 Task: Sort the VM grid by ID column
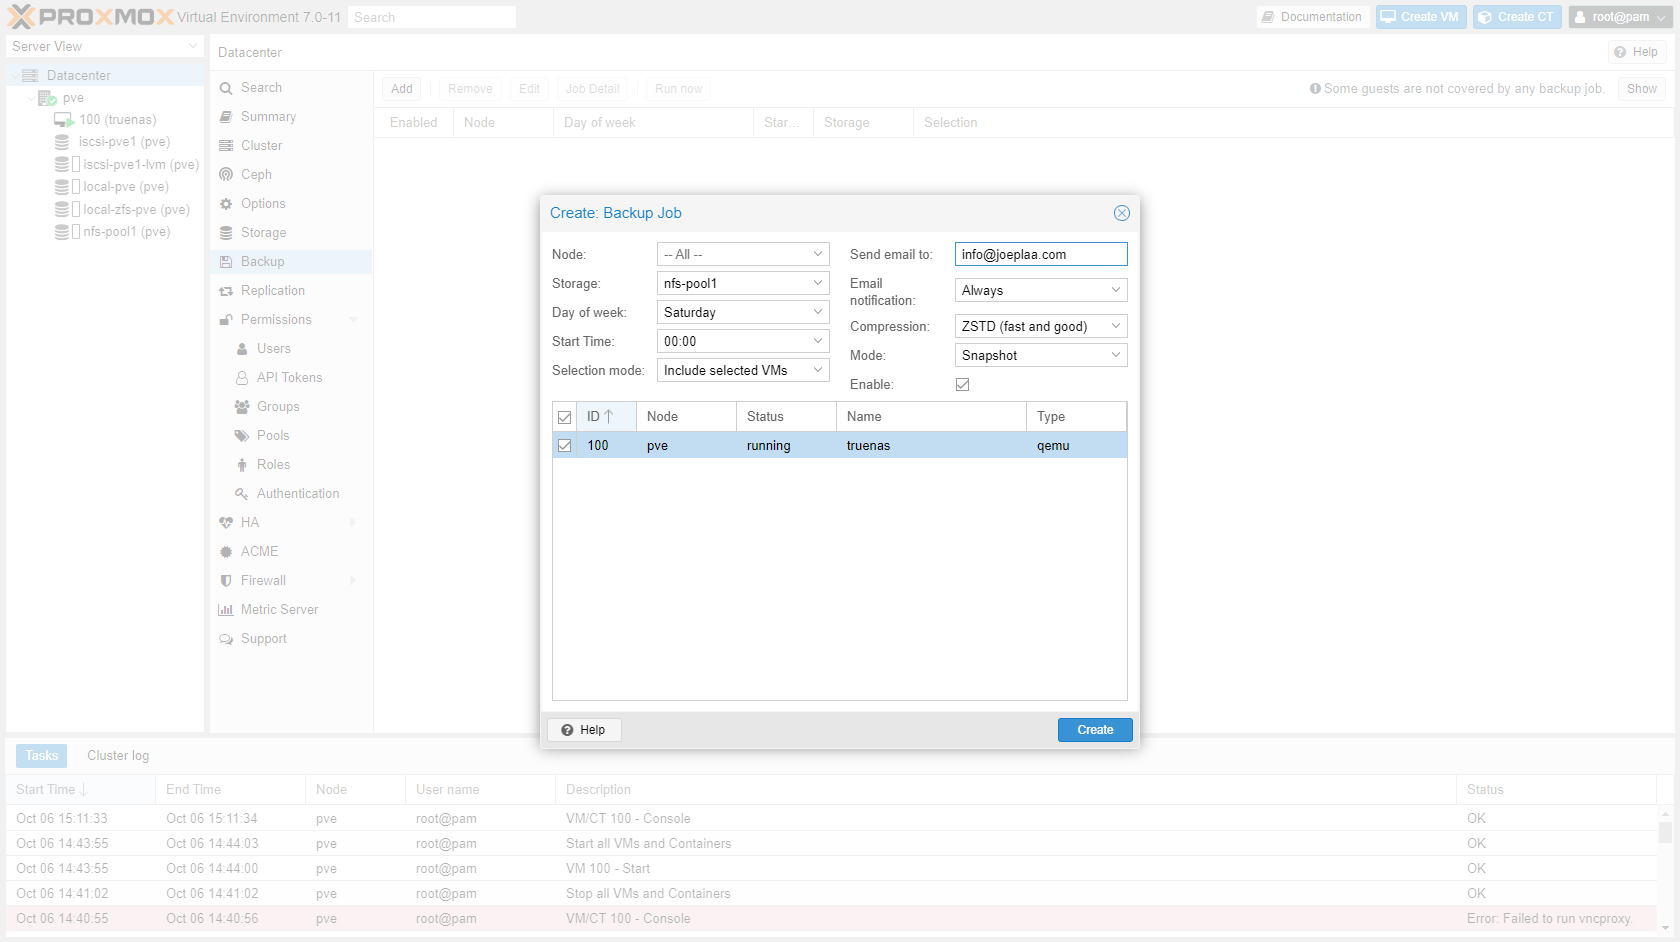606,417
